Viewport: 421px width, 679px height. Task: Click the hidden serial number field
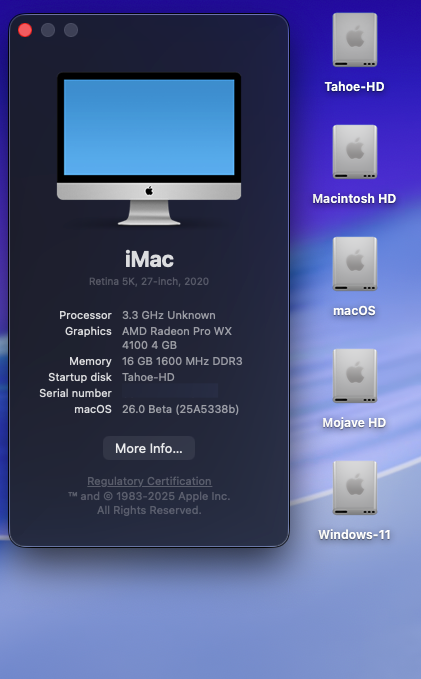(170, 391)
